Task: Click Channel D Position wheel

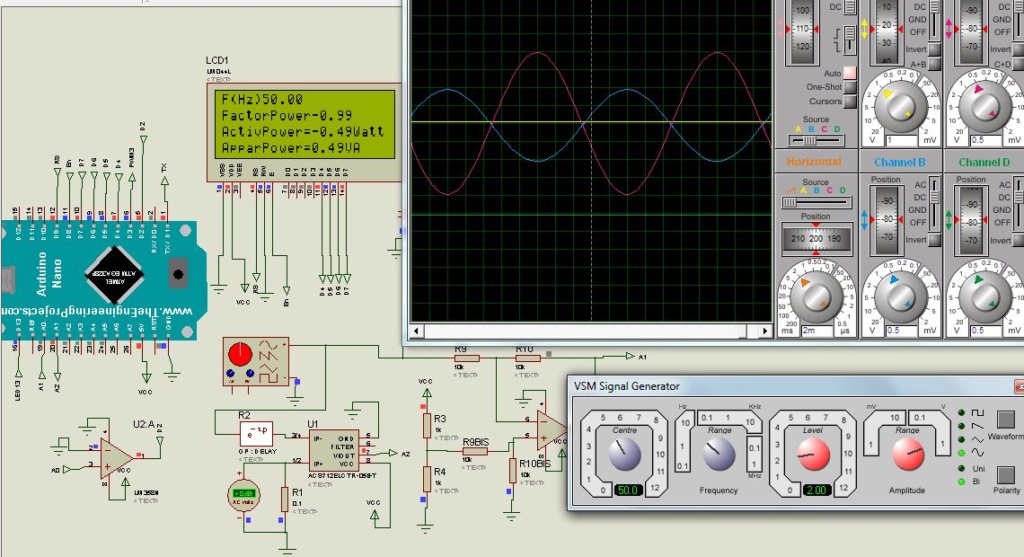Action: (x=972, y=220)
